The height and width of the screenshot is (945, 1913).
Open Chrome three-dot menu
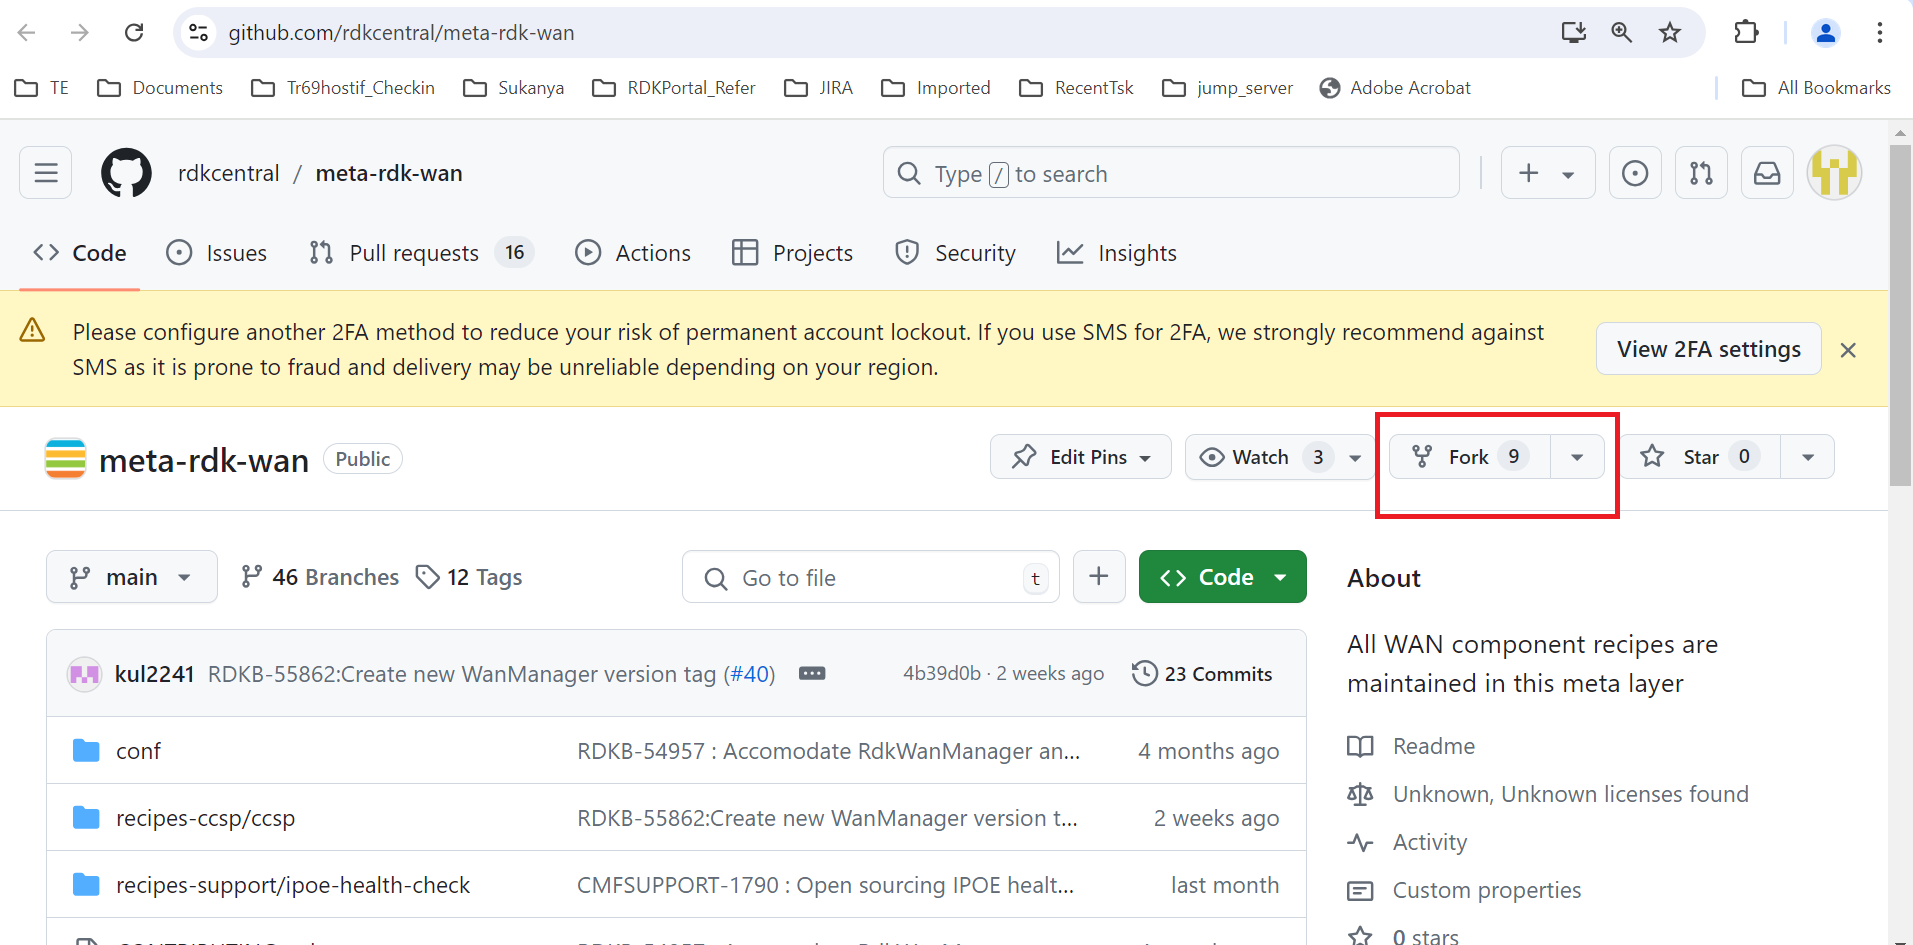coord(1880,33)
